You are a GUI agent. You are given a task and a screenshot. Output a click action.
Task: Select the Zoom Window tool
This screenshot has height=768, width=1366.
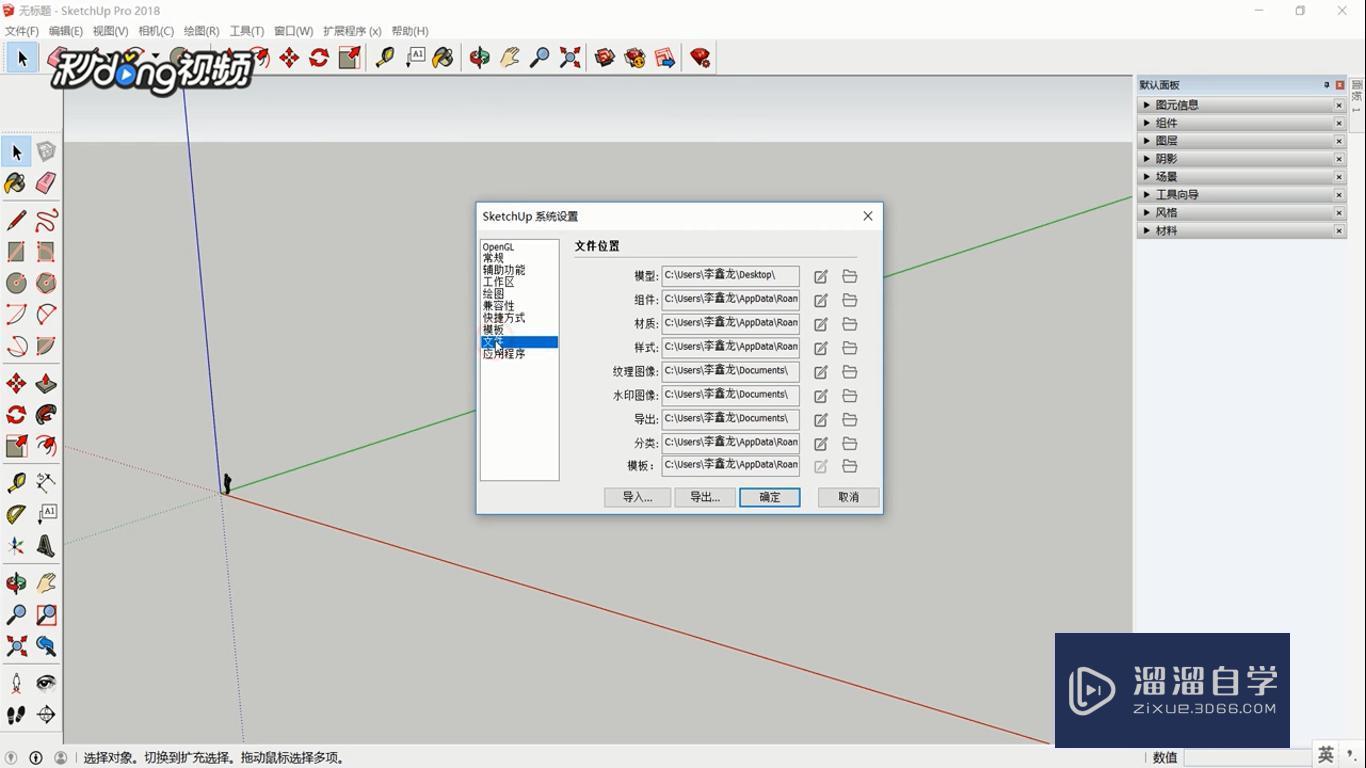point(46,615)
